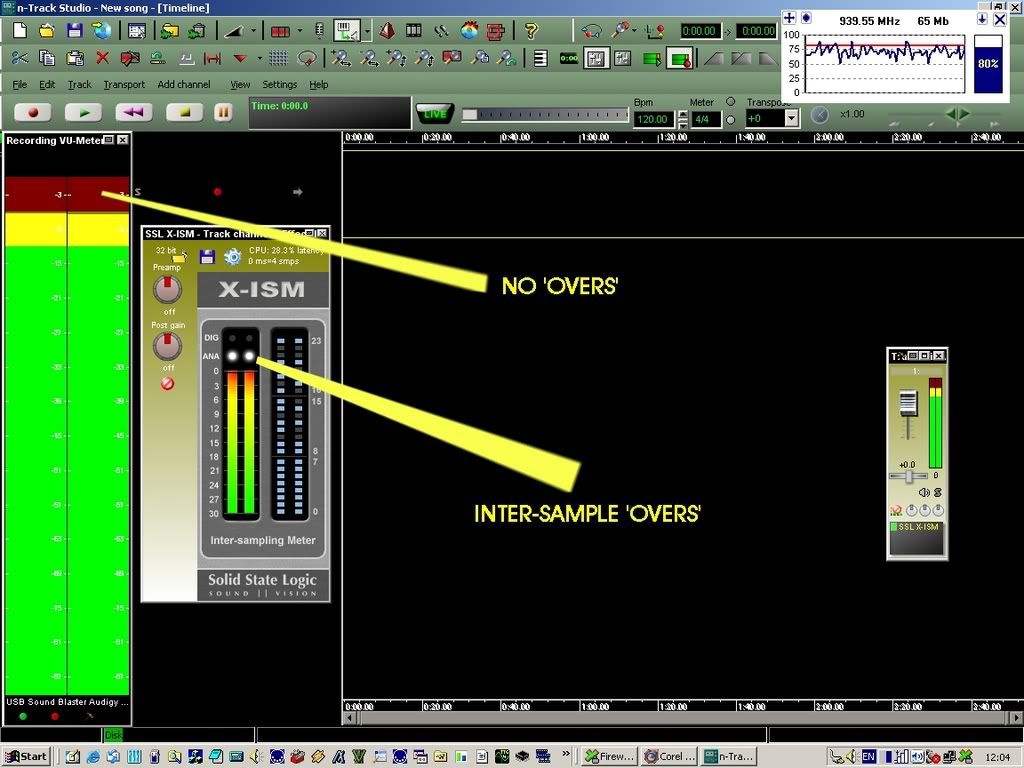Screen dimensions: 1024x768
Task: Toggle the mixer view button
Action: click(595, 59)
